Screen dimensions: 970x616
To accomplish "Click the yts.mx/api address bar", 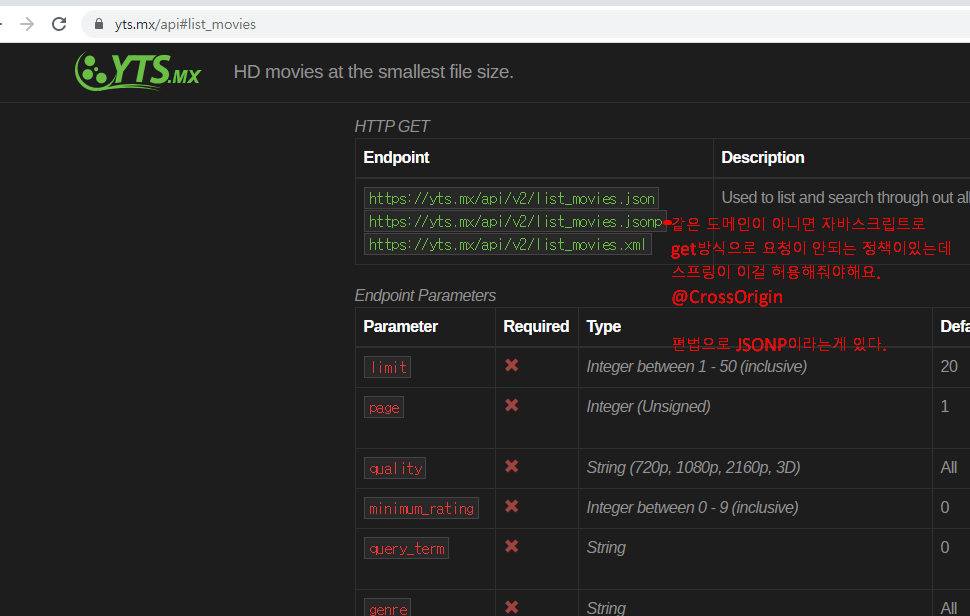I will 526,24.
